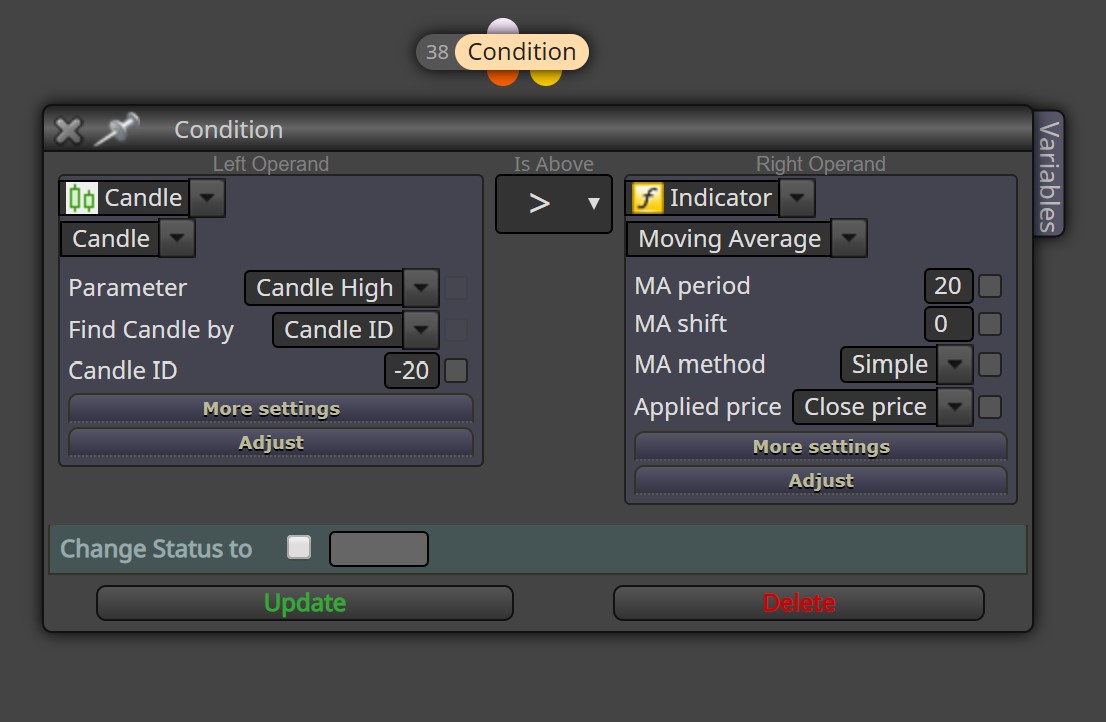
Task: Check the box next to MA method
Action: (990, 365)
